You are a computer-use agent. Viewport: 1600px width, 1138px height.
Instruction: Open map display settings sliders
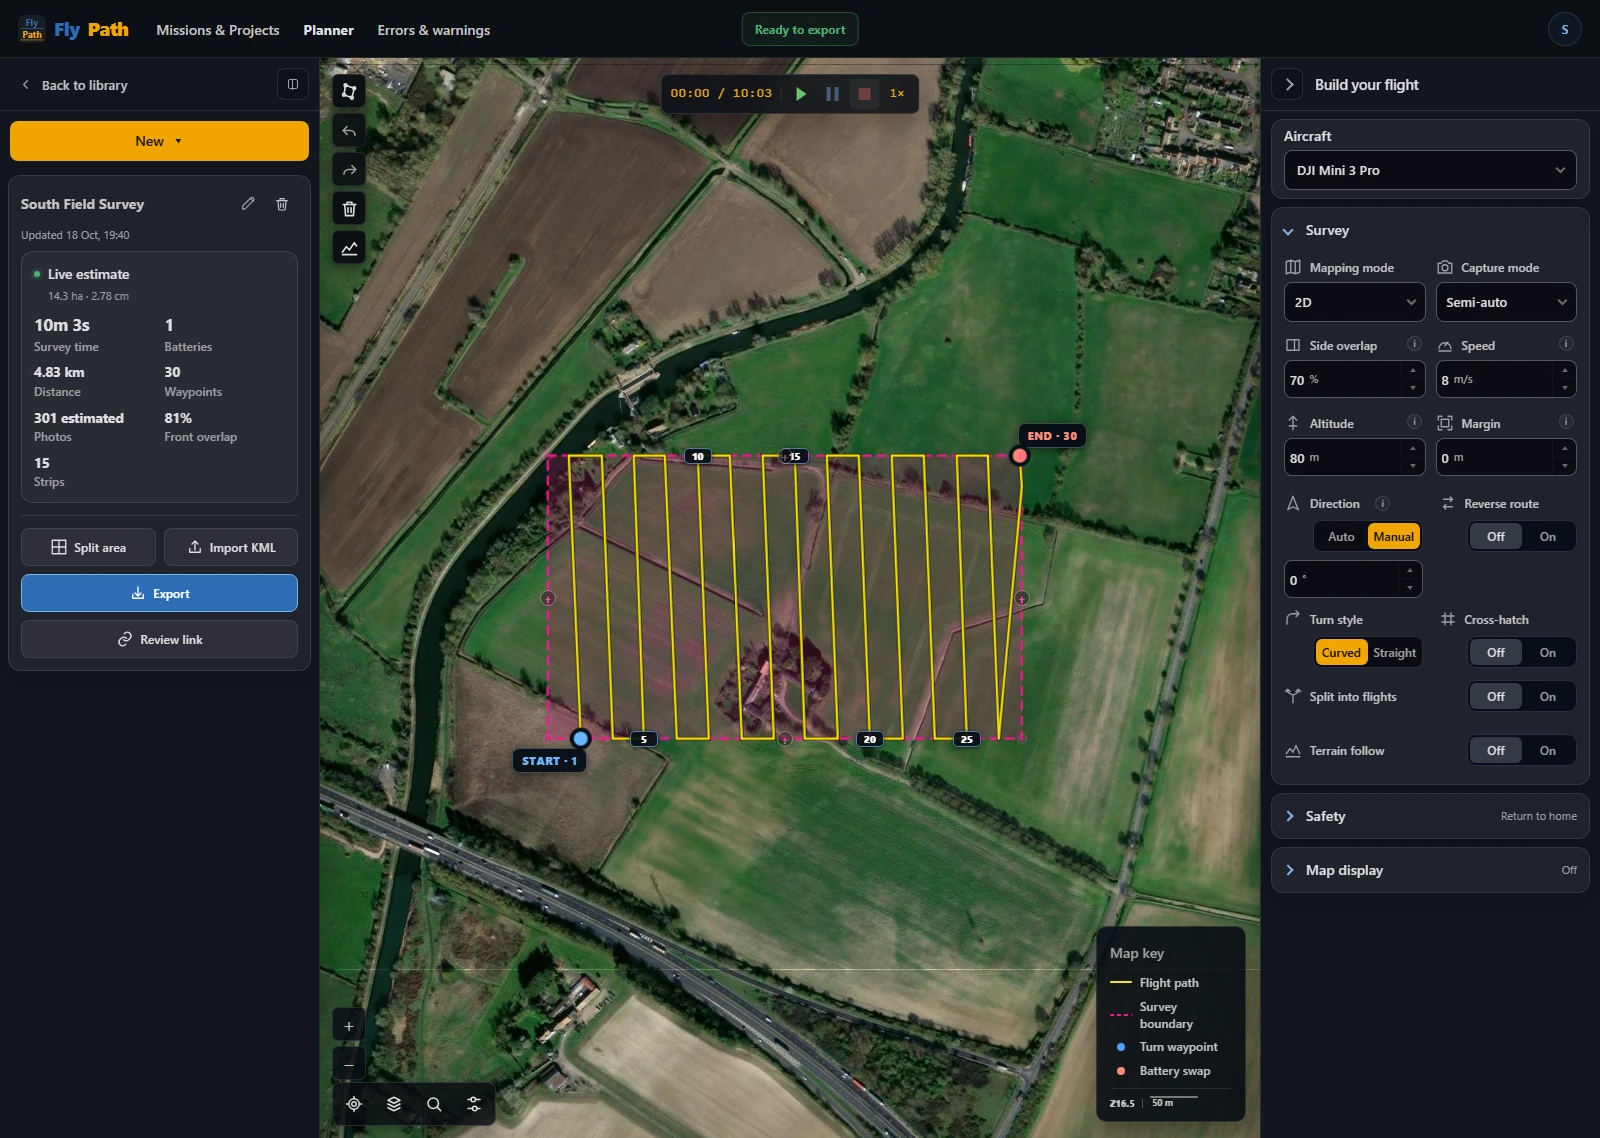[474, 1104]
